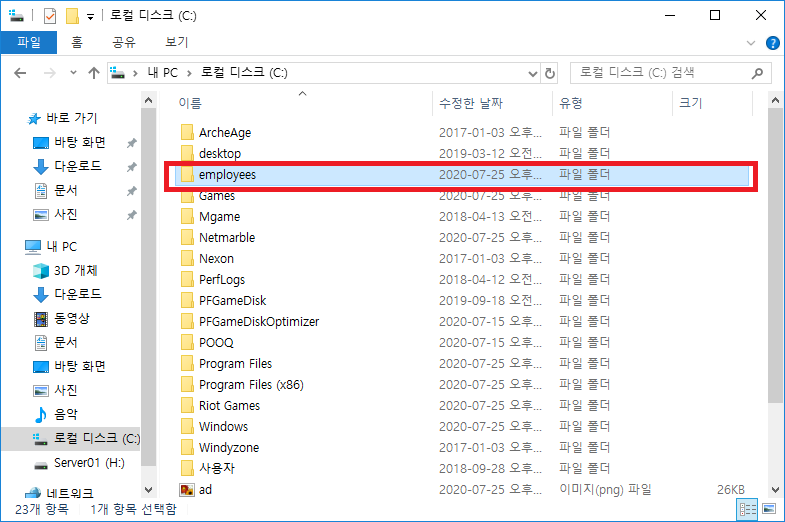Click the Program Files folder icon

point(187,363)
